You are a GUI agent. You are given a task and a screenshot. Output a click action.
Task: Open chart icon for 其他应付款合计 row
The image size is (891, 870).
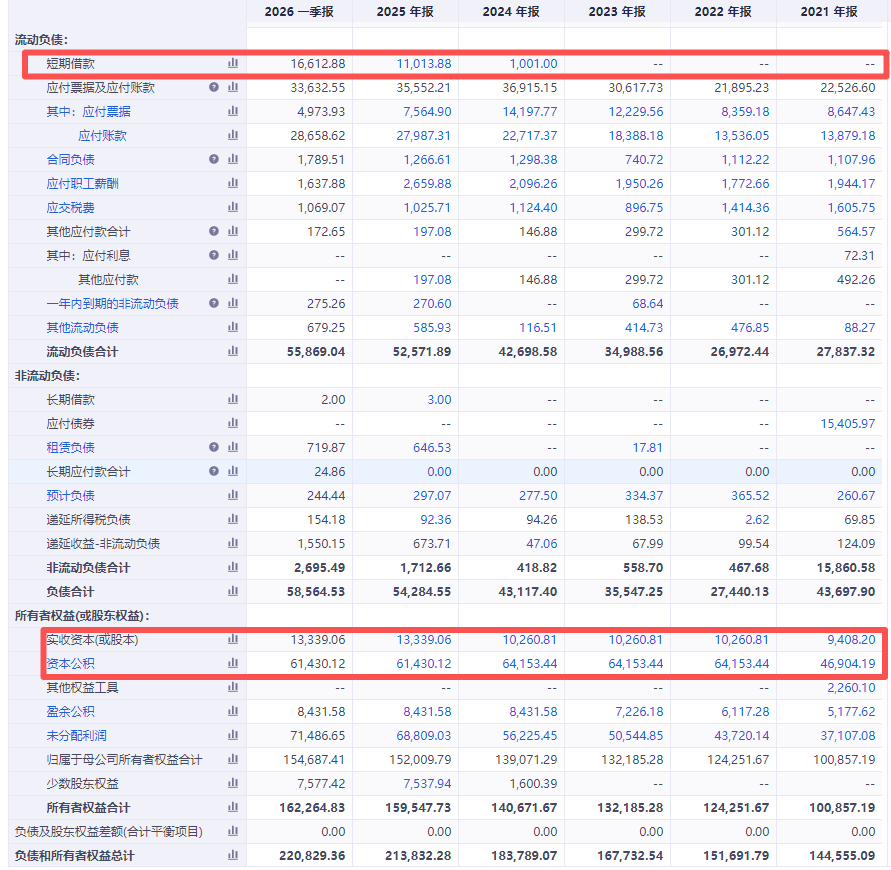[x=232, y=231]
